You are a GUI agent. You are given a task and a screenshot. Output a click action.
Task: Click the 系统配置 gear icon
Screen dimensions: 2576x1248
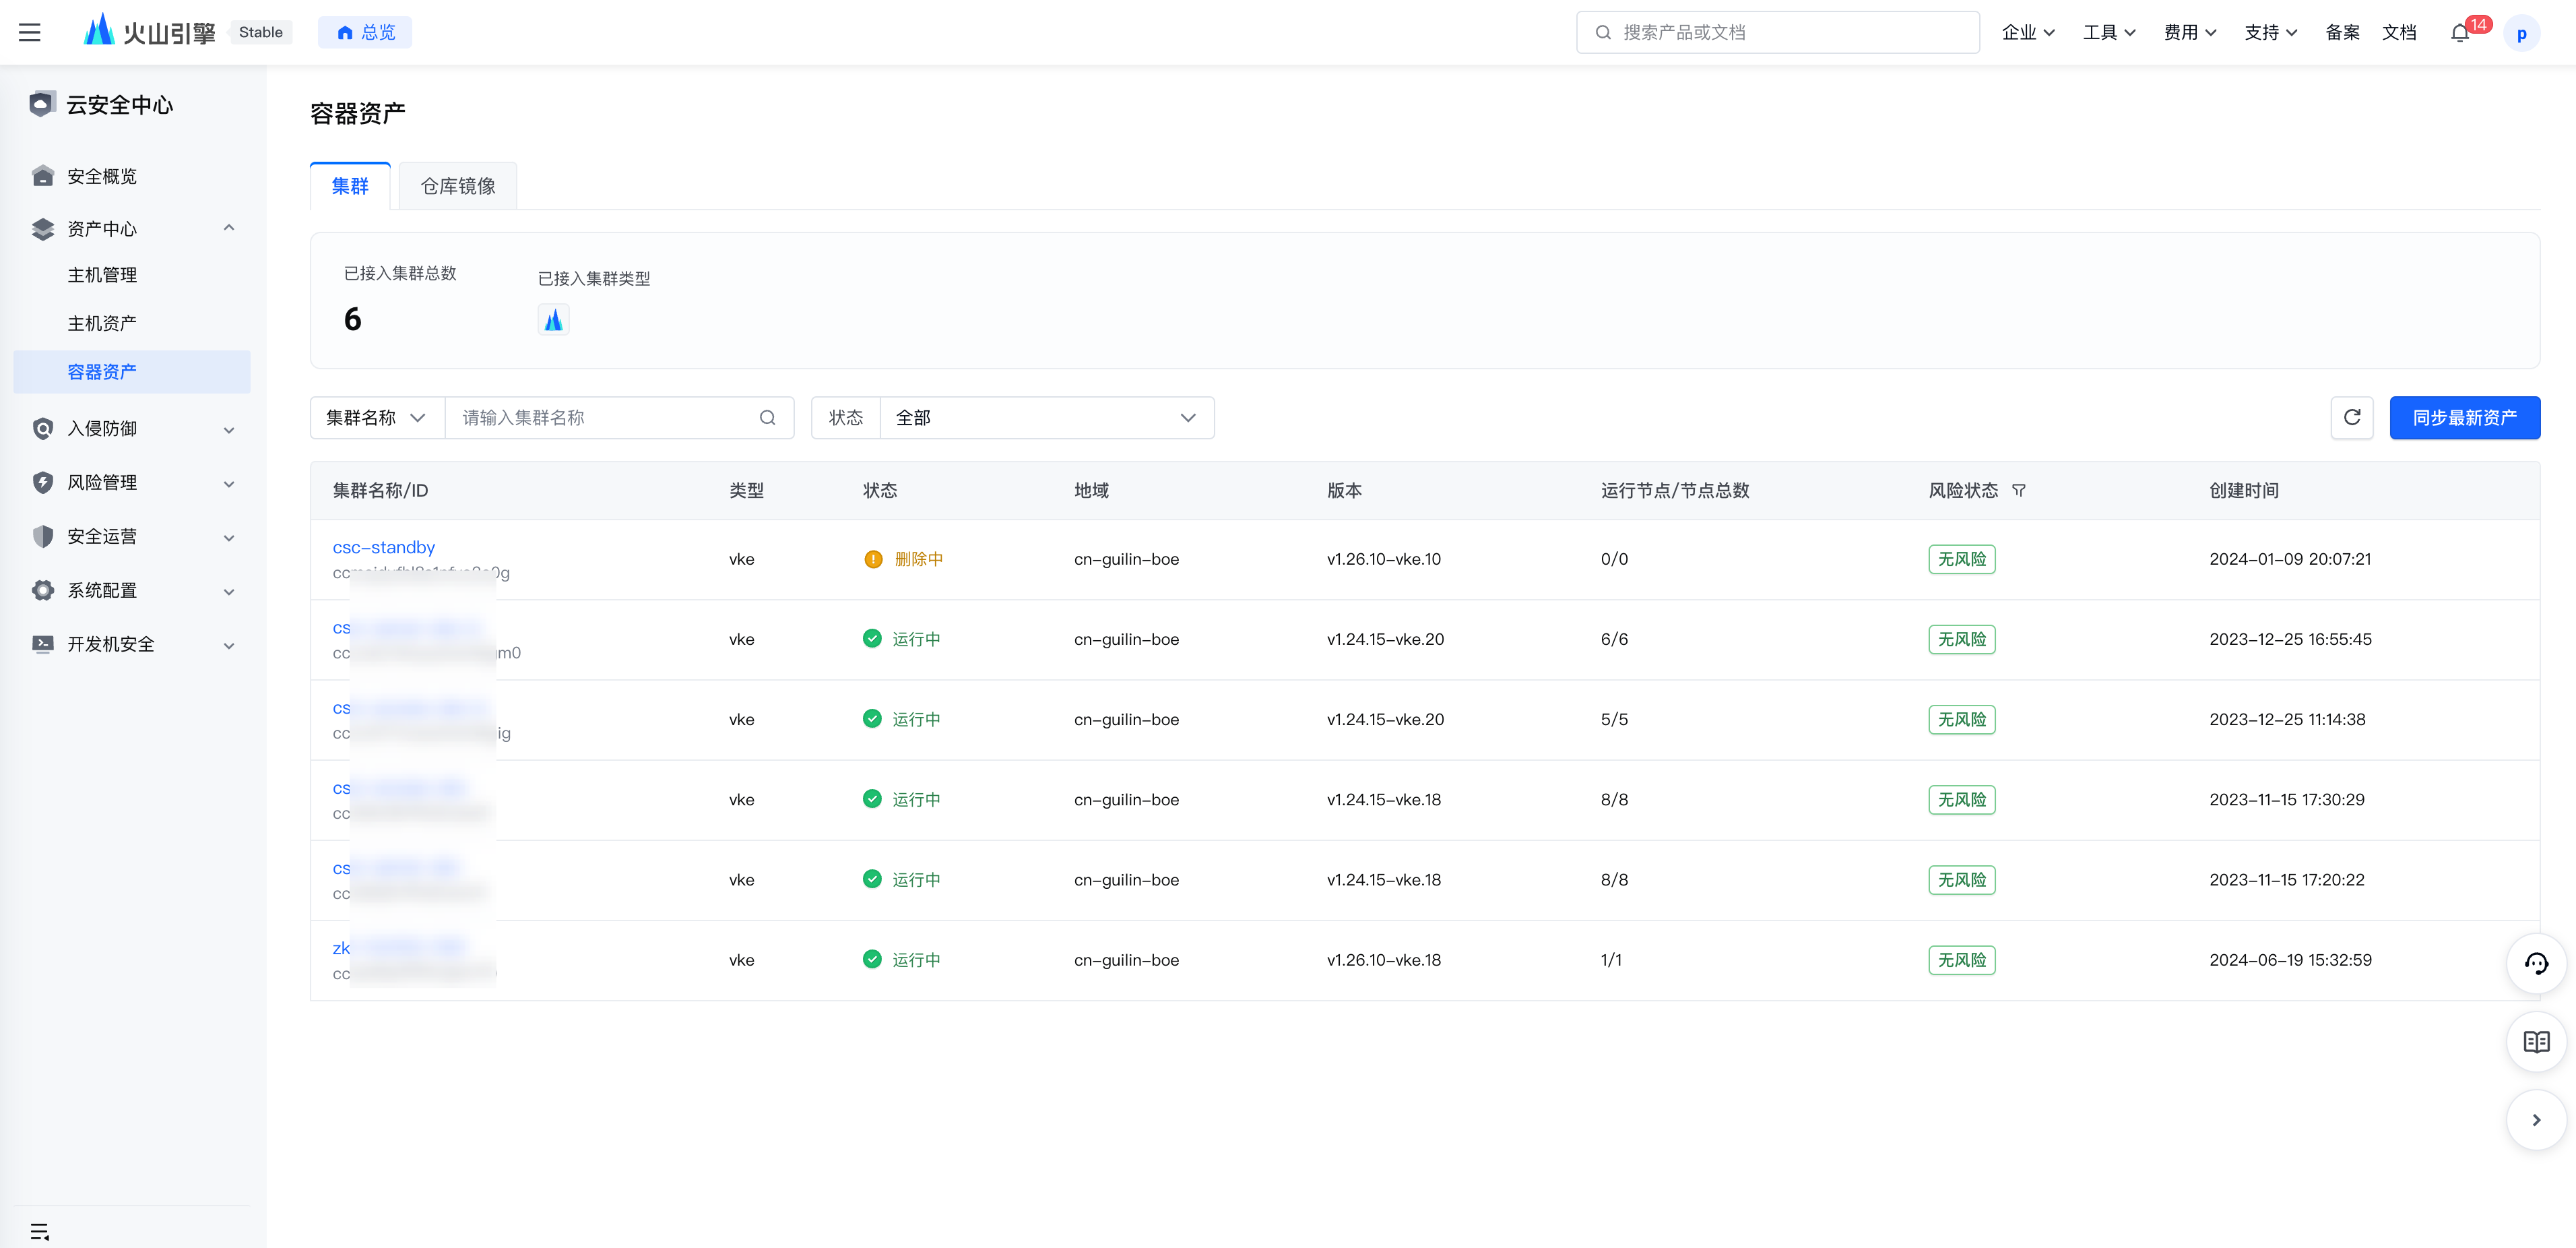coord(42,590)
